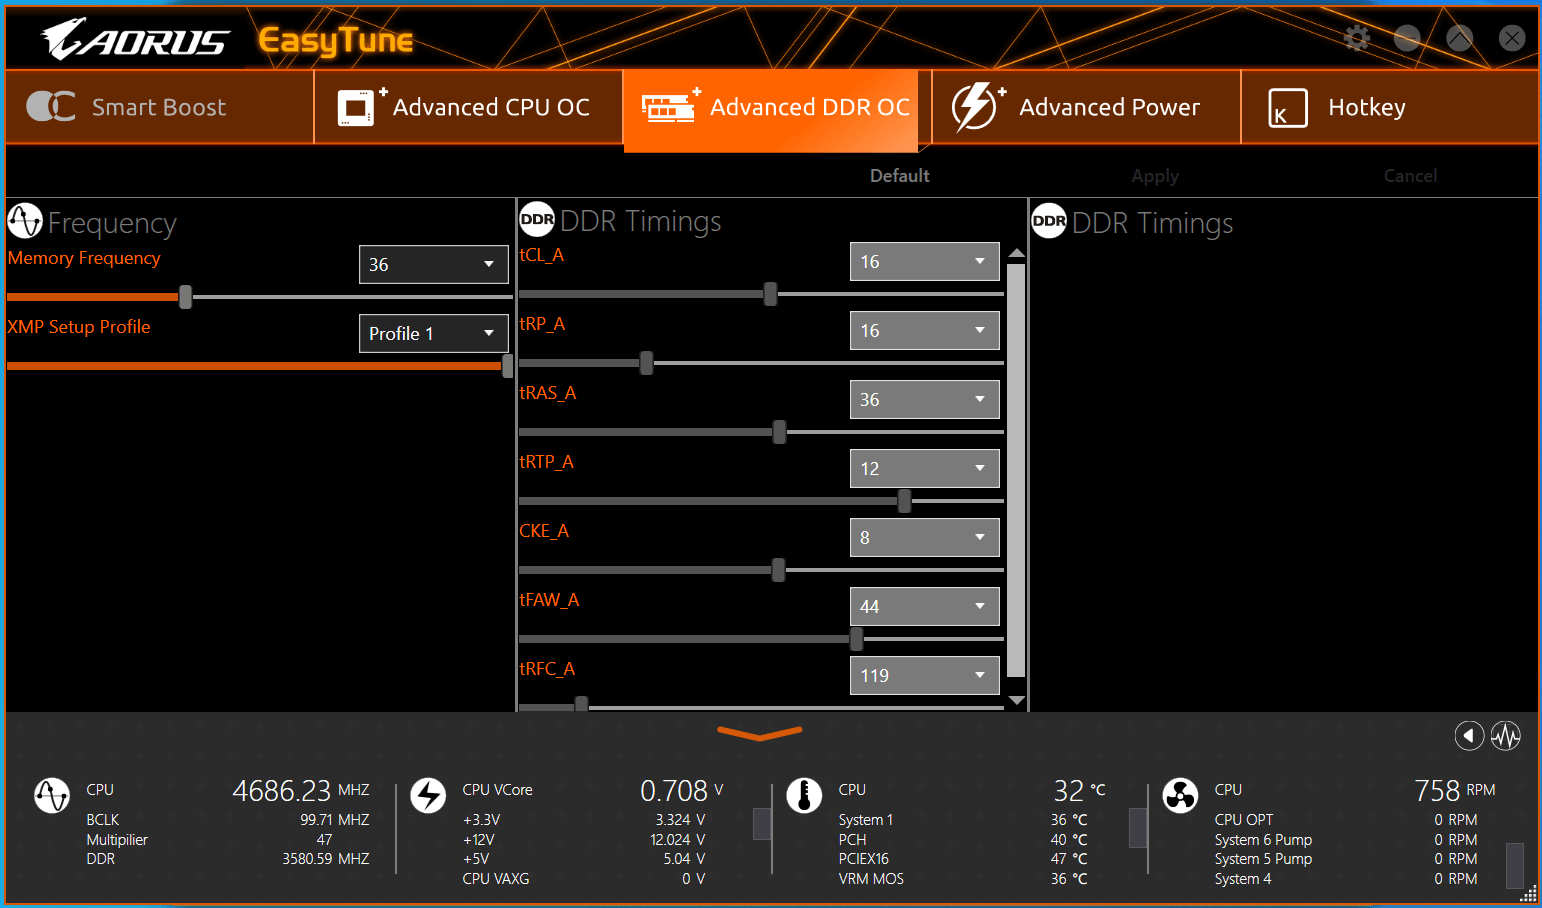Click the Apply button

[x=1155, y=176]
